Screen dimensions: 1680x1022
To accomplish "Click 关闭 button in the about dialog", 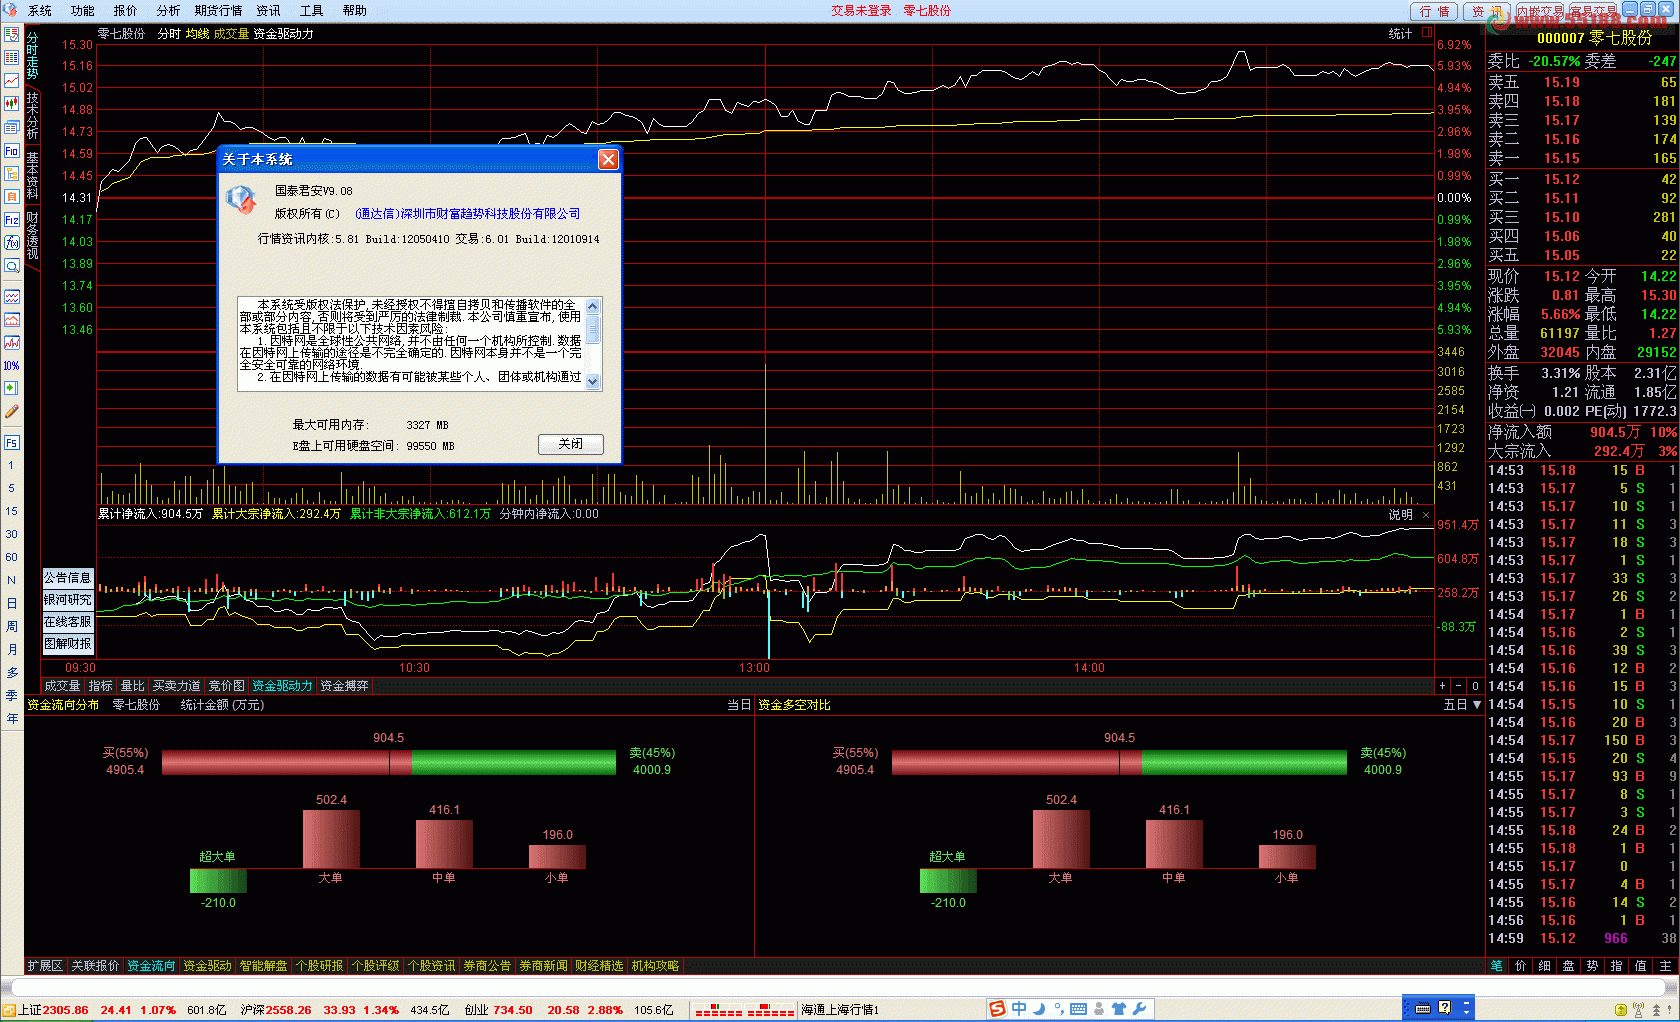I will (x=571, y=444).
